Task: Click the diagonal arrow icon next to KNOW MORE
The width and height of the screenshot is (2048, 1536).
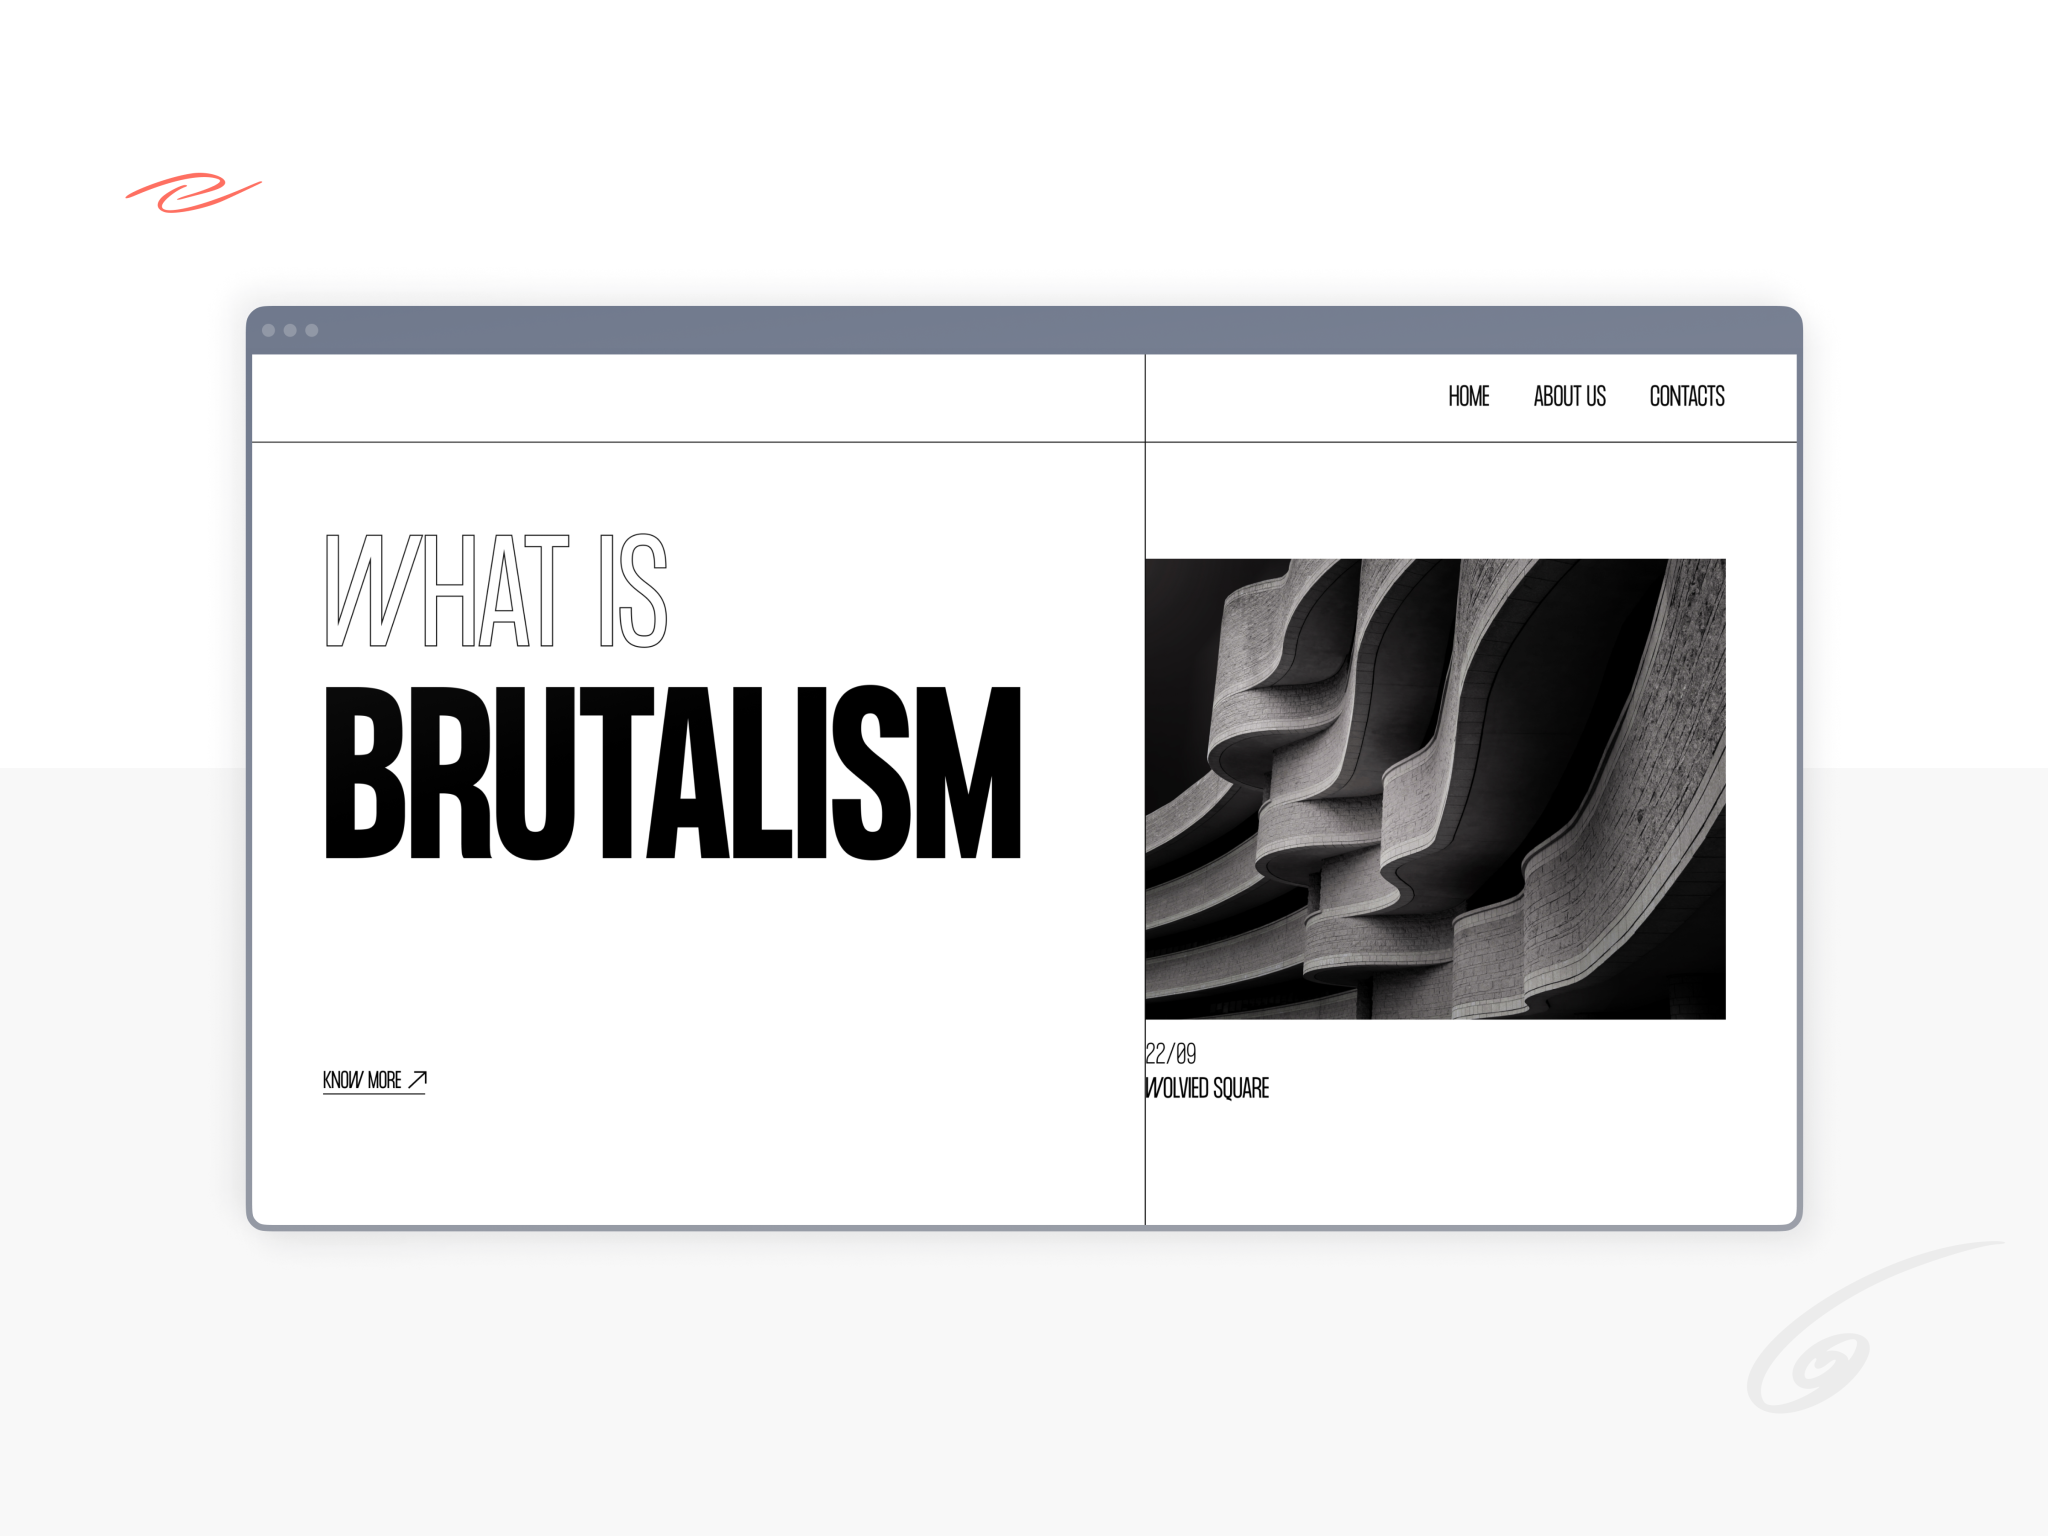Action: [x=417, y=1079]
